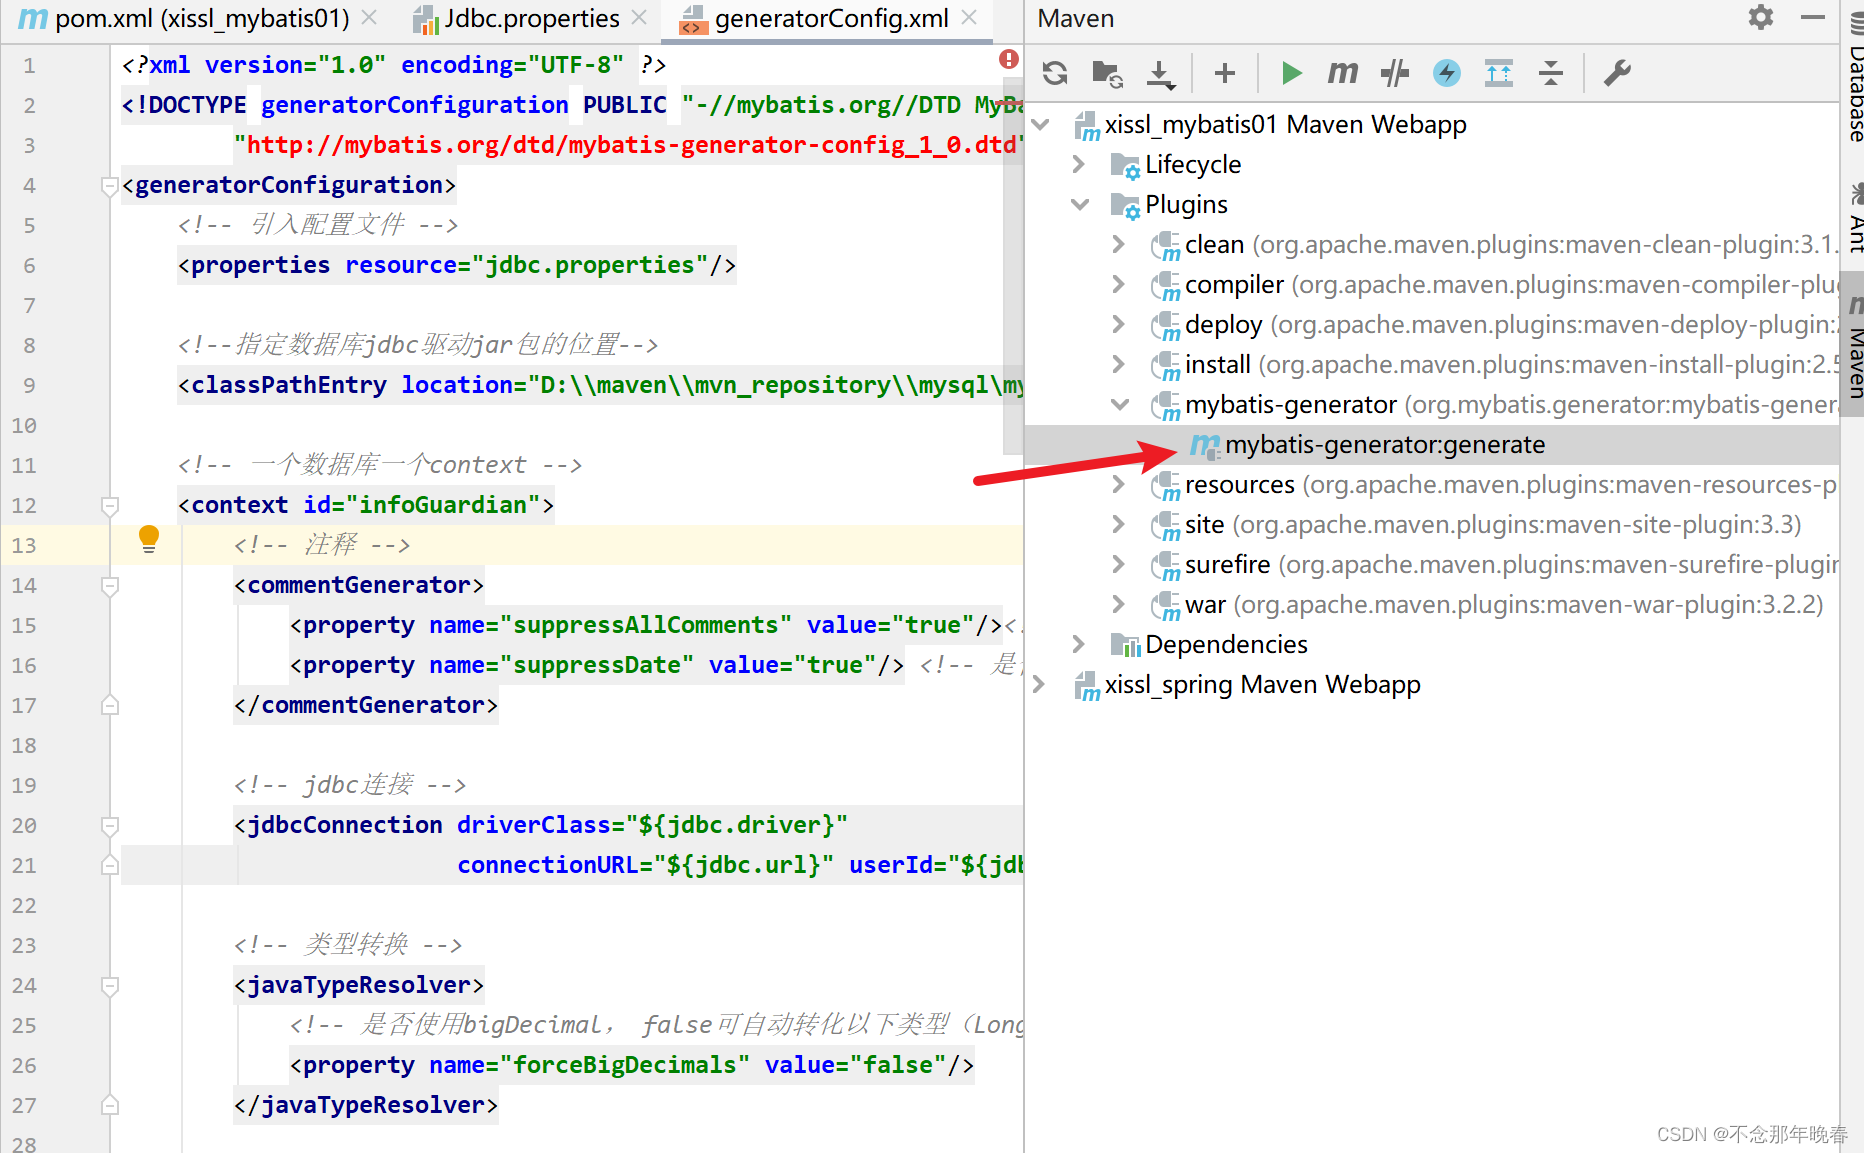Expand the resources plugin node

click(1119, 484)
